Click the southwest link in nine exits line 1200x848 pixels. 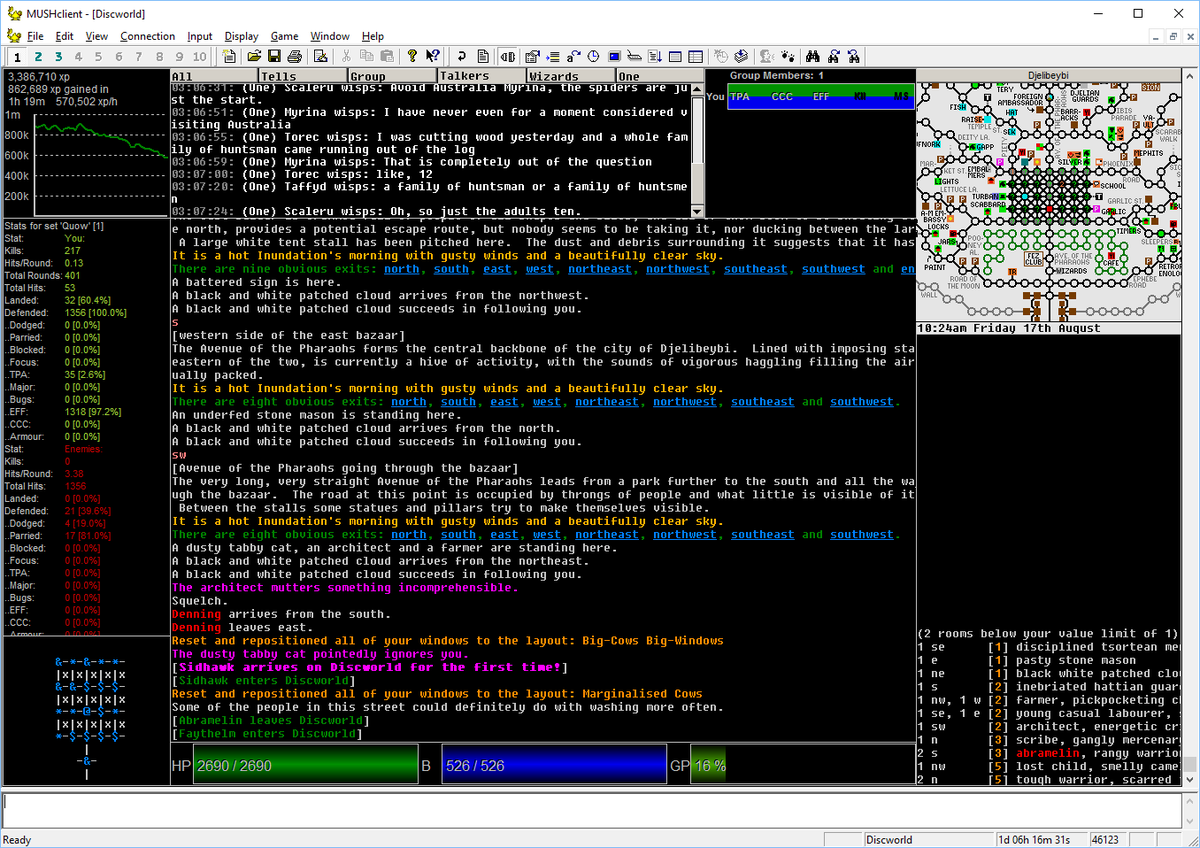[833, 269]
